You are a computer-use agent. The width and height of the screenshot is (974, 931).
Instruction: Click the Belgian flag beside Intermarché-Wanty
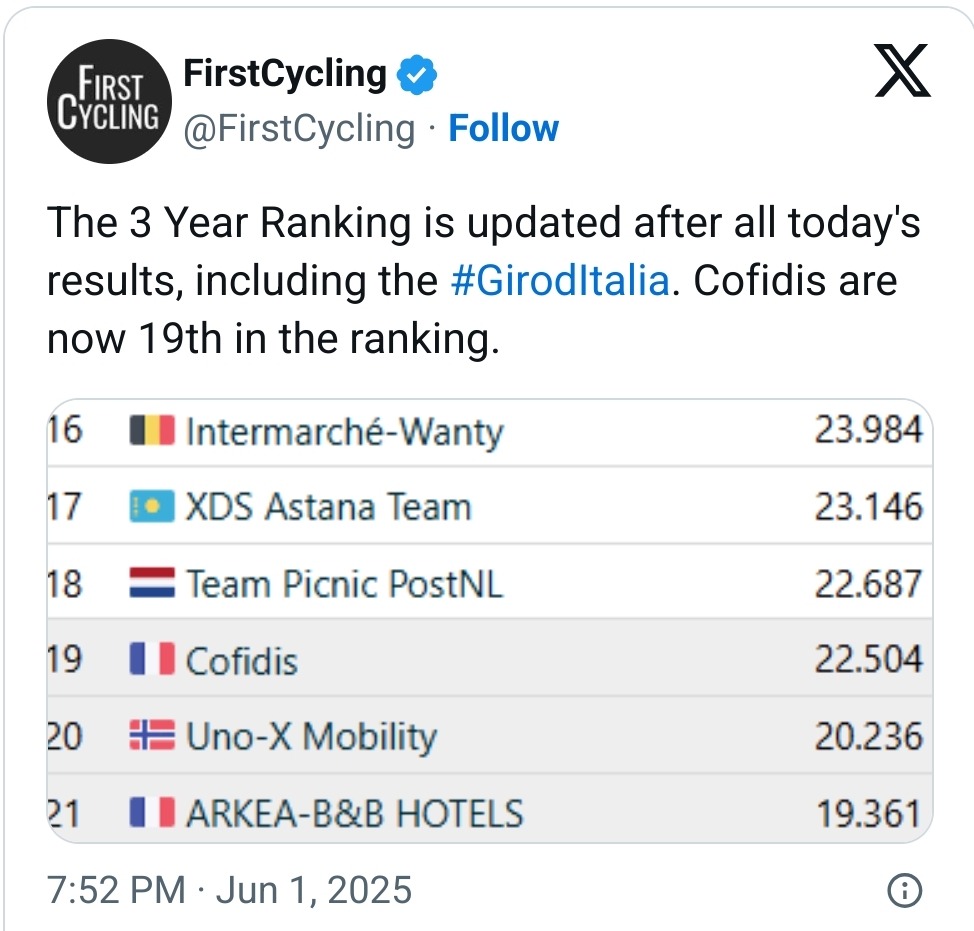(152, 432)
